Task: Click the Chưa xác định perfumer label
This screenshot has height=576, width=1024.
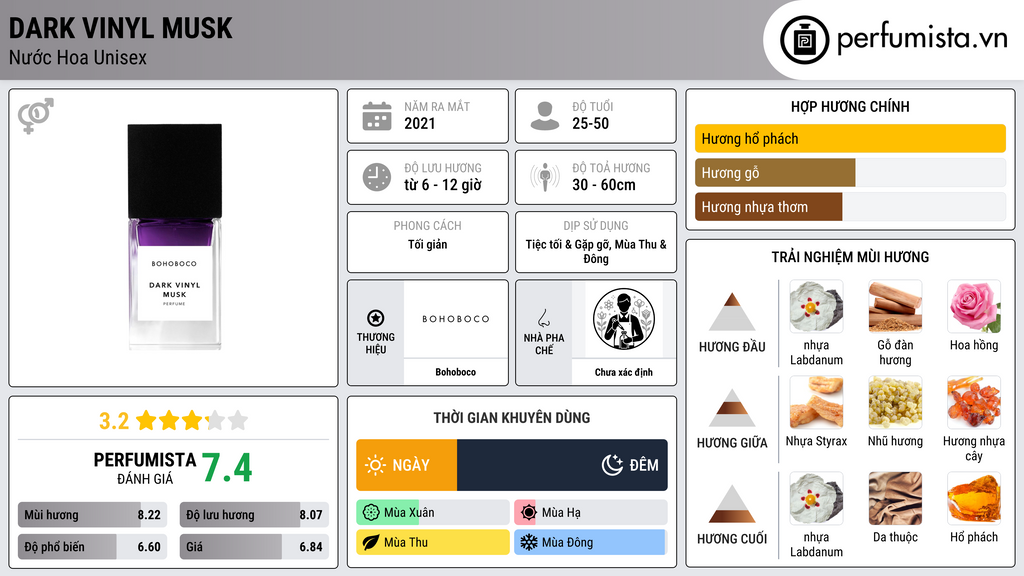Action: pos(624,372)
